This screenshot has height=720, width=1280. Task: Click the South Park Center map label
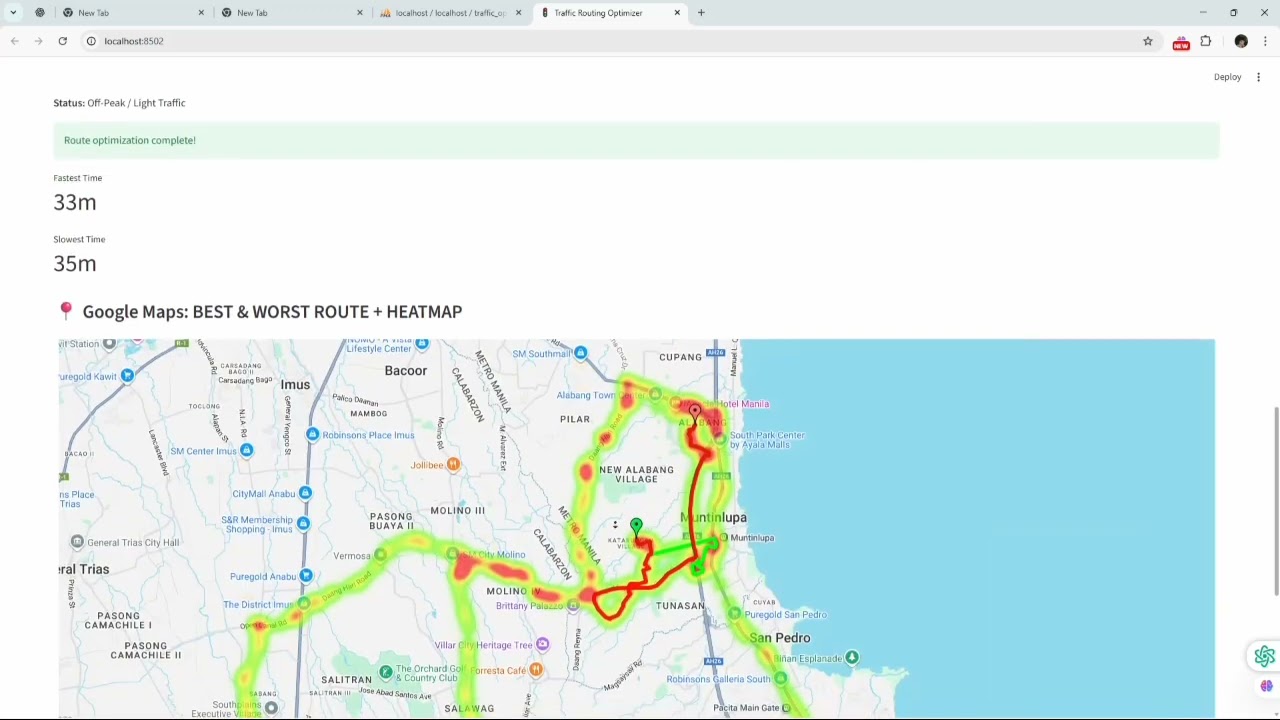coord(767,440)
